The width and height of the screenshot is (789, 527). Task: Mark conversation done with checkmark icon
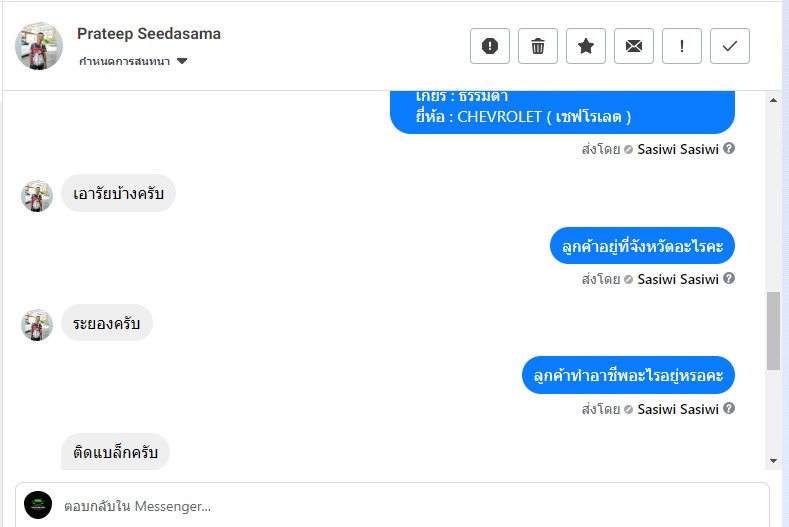tap(730, 46)
